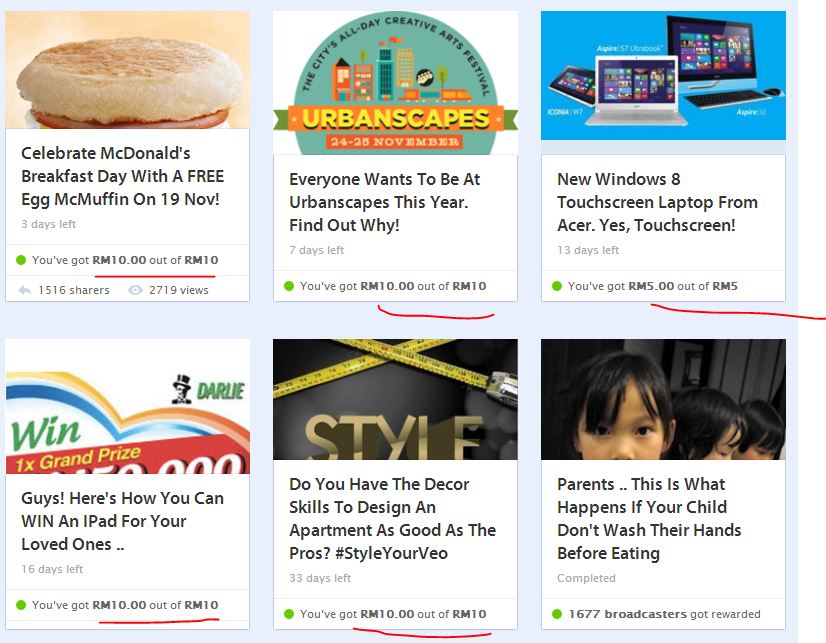
Task: Click the eye icon beside 2719 views
Action: [135, 290]
